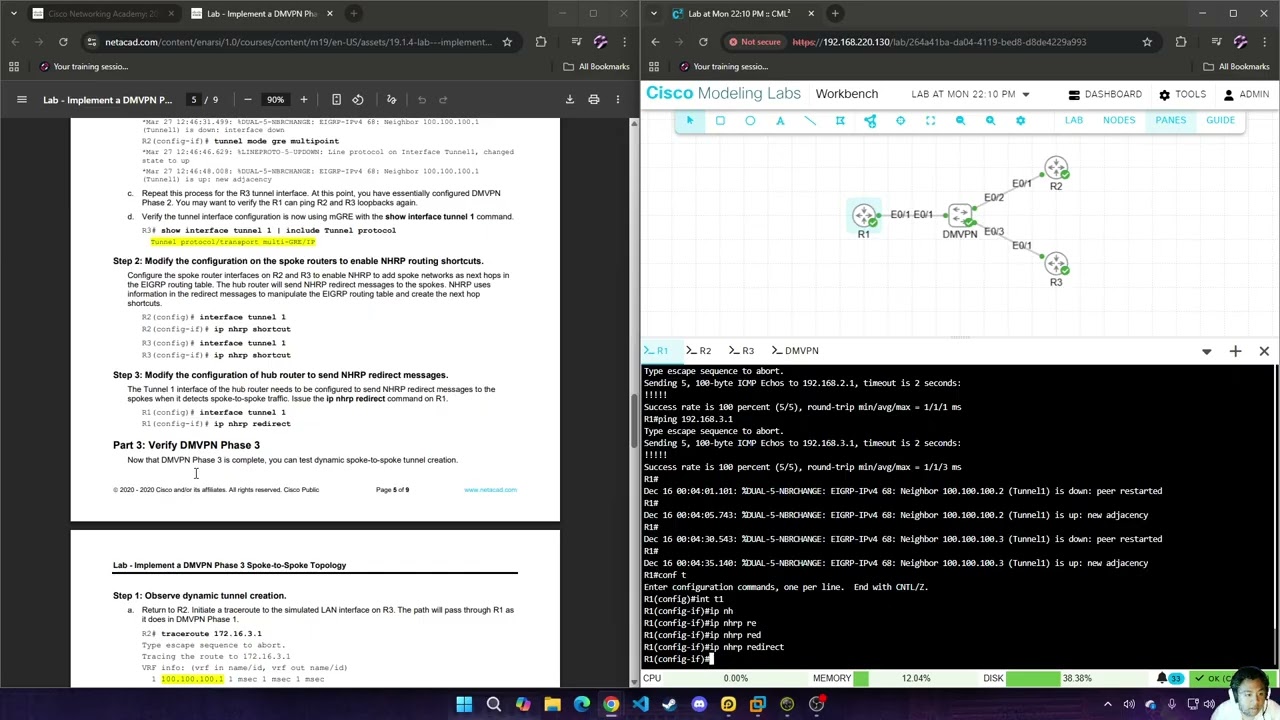The height and width of the screenshot is (720, 1280).
Task: Zoom in the topology canvas
Action: point(990,120)
